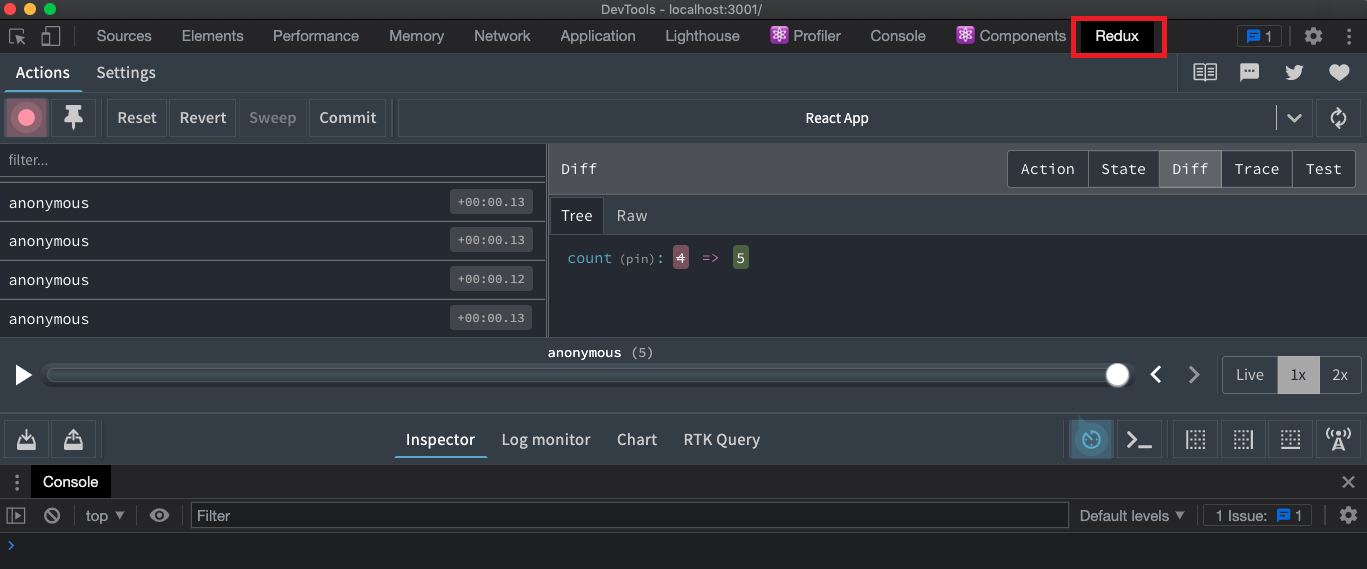Switch to the Diff view
Image resolution: width=1367 pixels, height=569 pixels.
tap(1190, 169)
